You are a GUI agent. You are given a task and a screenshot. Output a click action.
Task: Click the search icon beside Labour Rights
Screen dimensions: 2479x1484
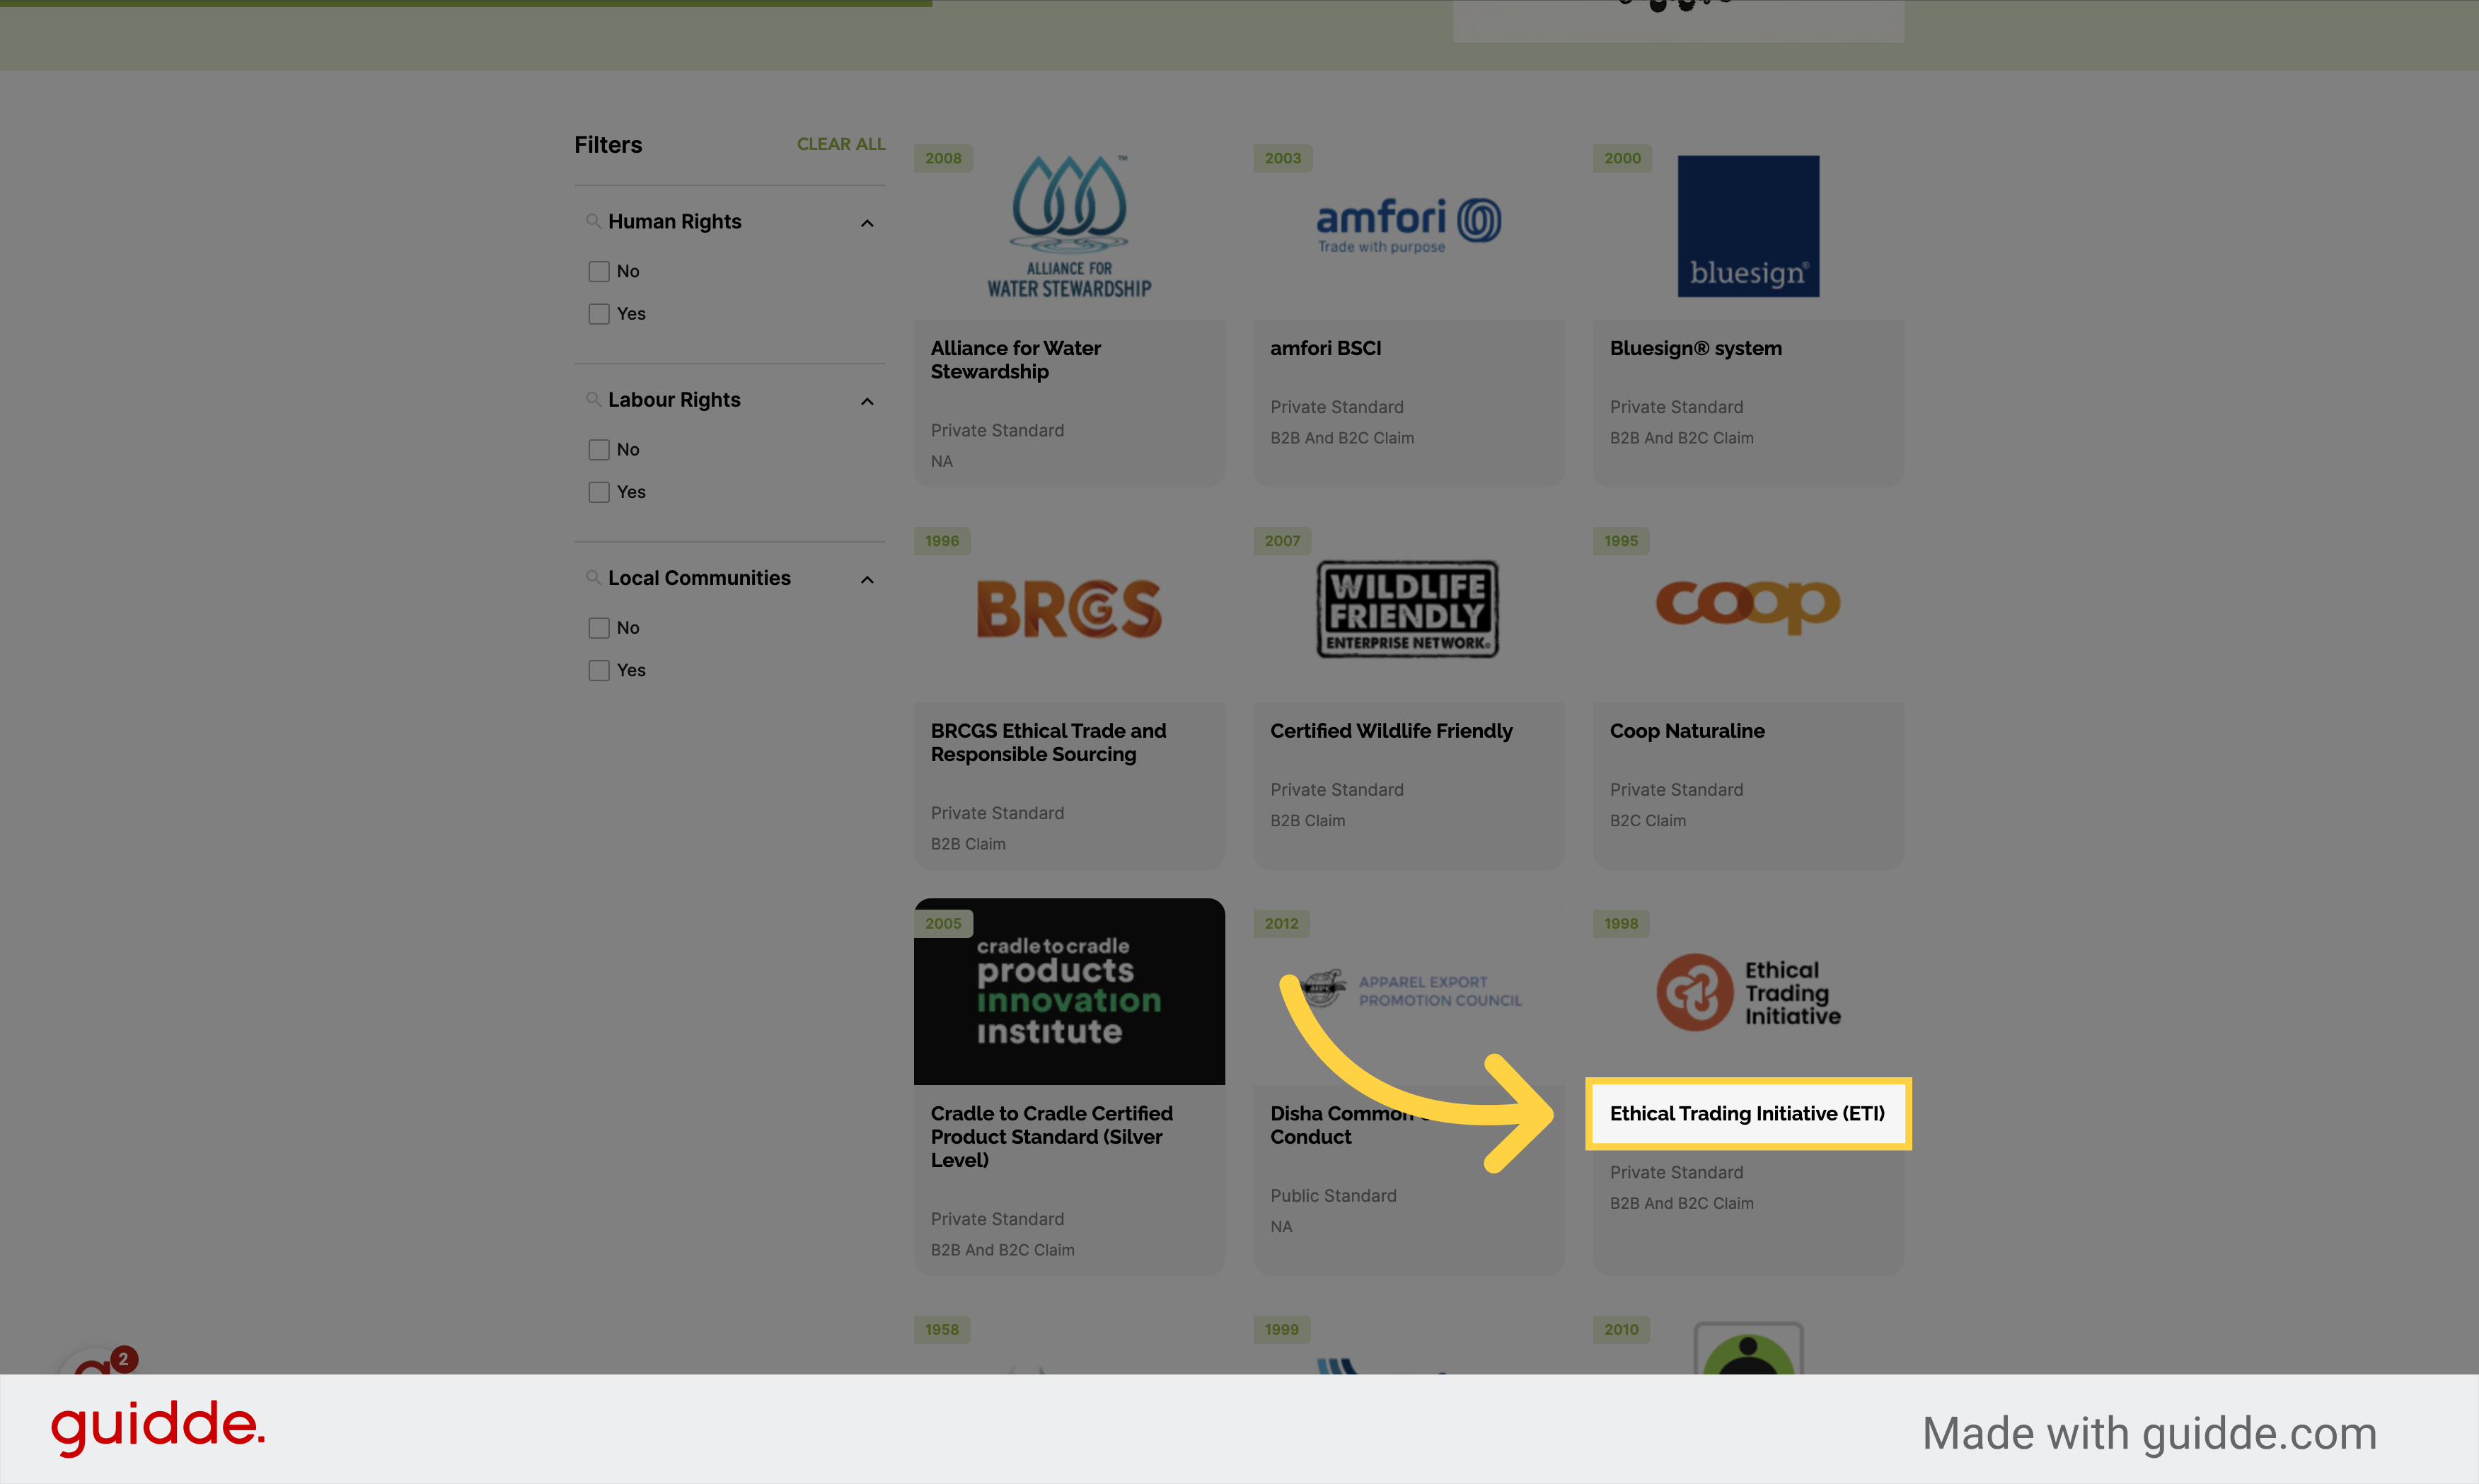pyautogui.click(x=593, y=399)
